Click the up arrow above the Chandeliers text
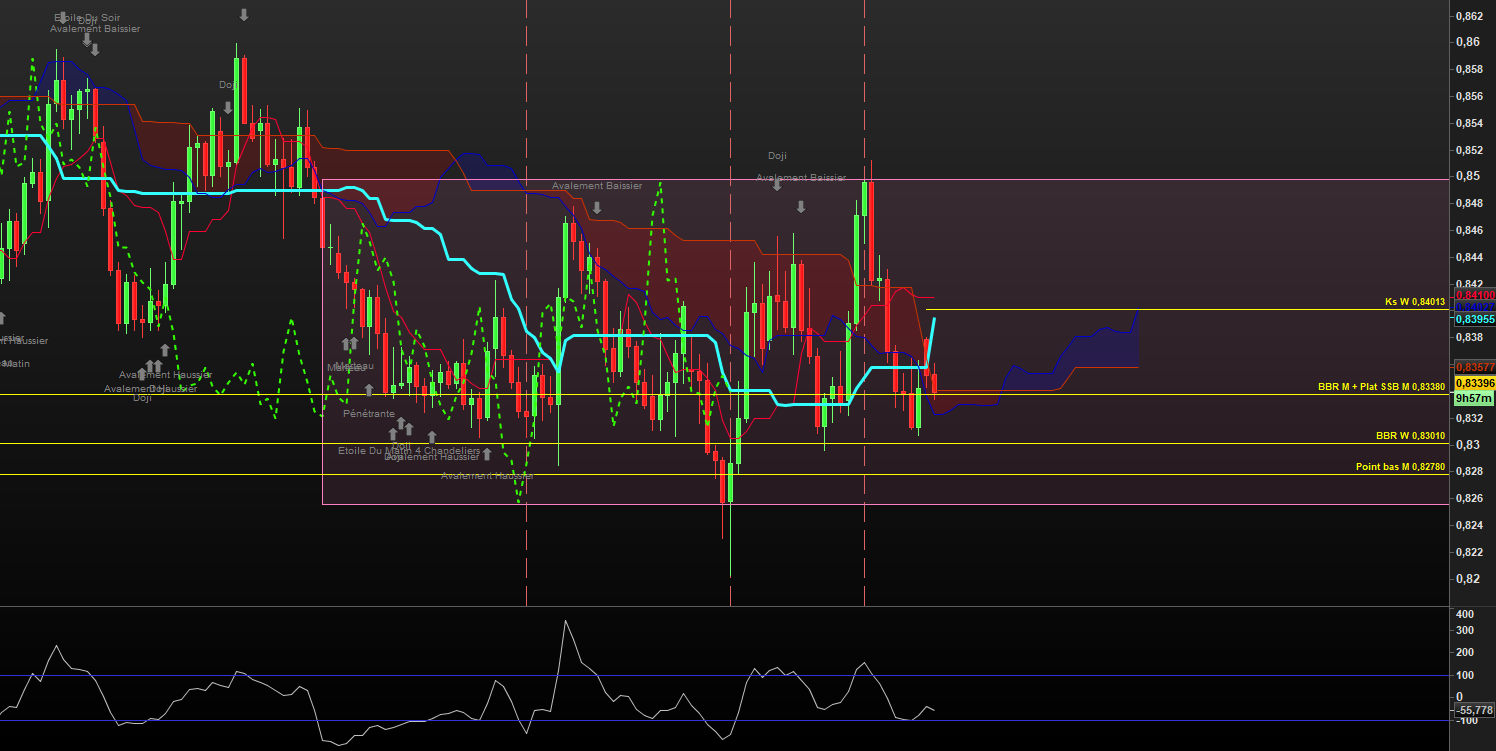Viewport: 1496px width, 751px height. pyautogui.click(x=432, y=437)
